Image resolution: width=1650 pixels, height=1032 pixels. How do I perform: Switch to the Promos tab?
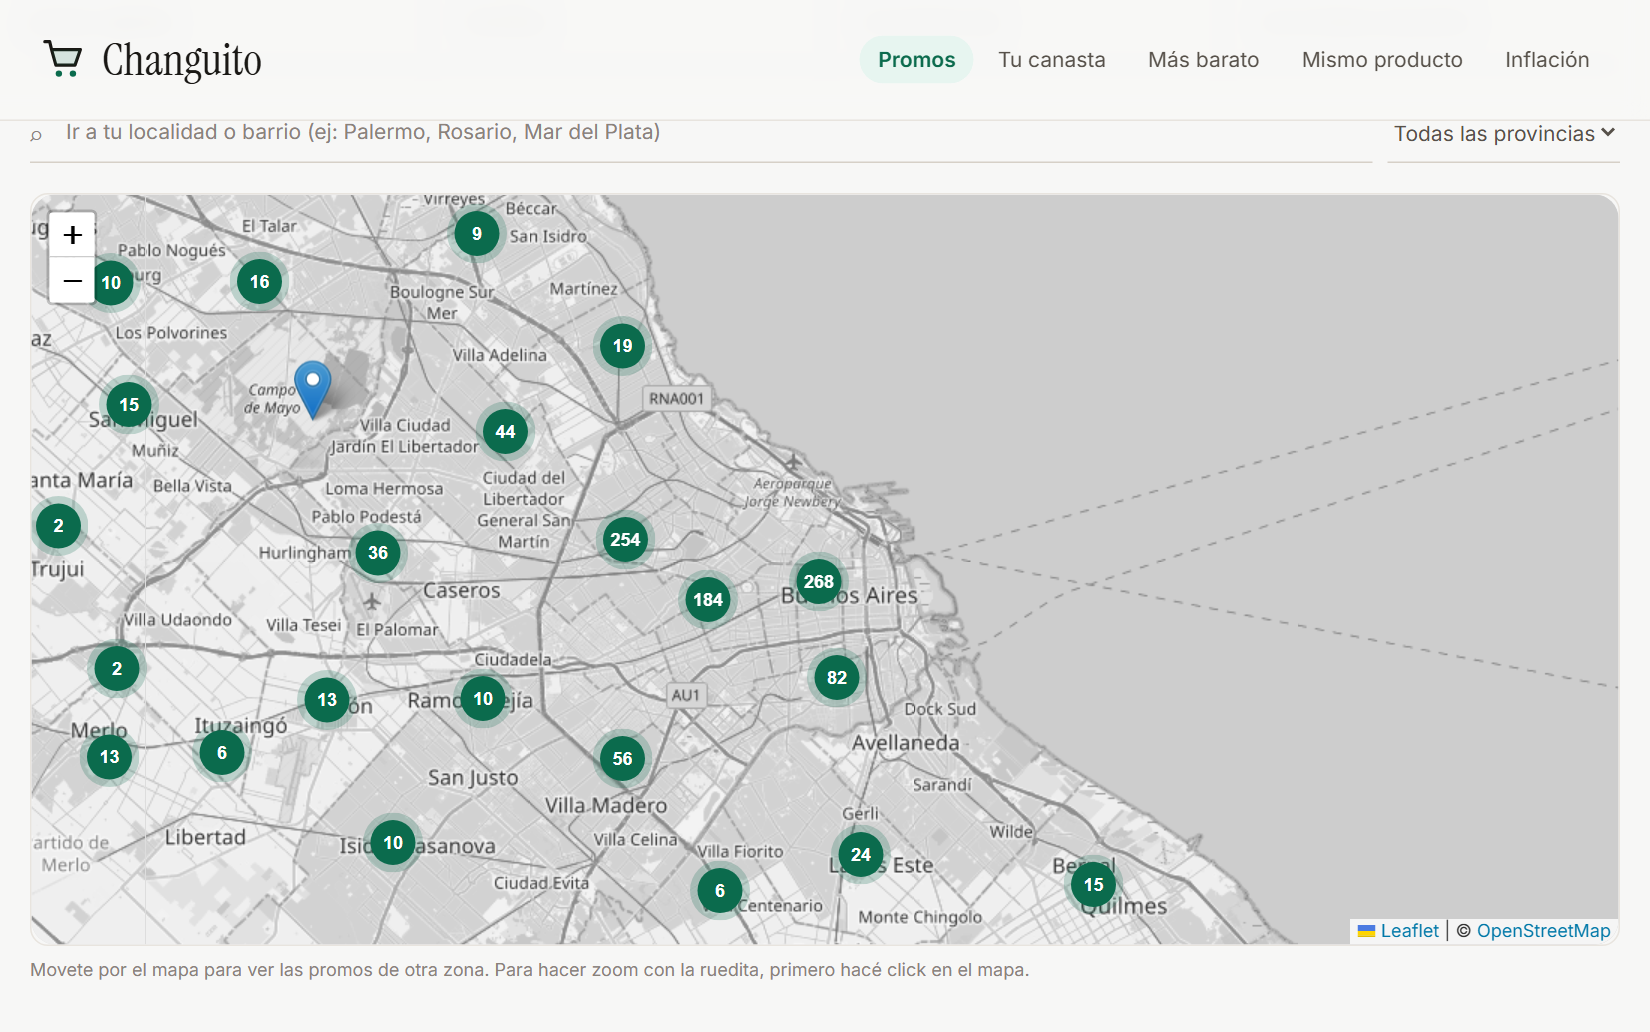pyautogui.click(x=916, y=60)
